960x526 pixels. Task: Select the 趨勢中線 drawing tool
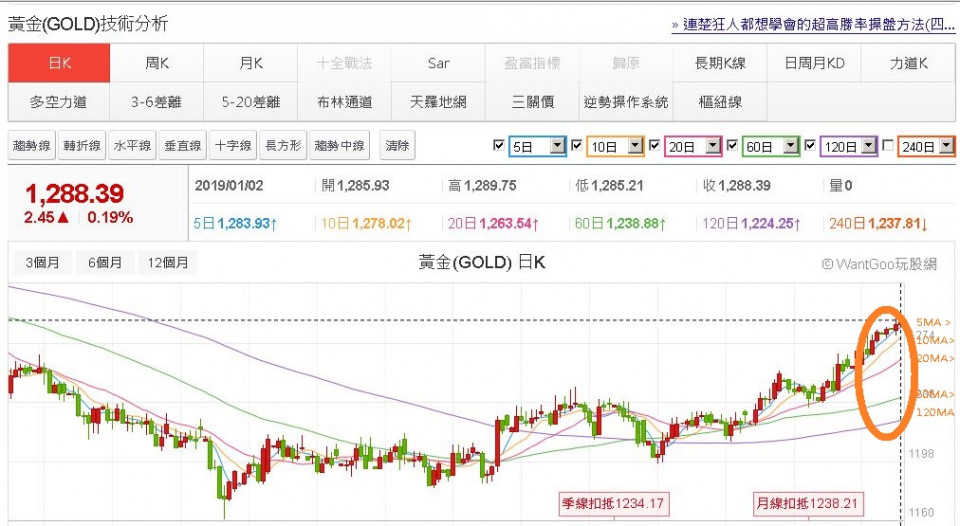(339, 146)
